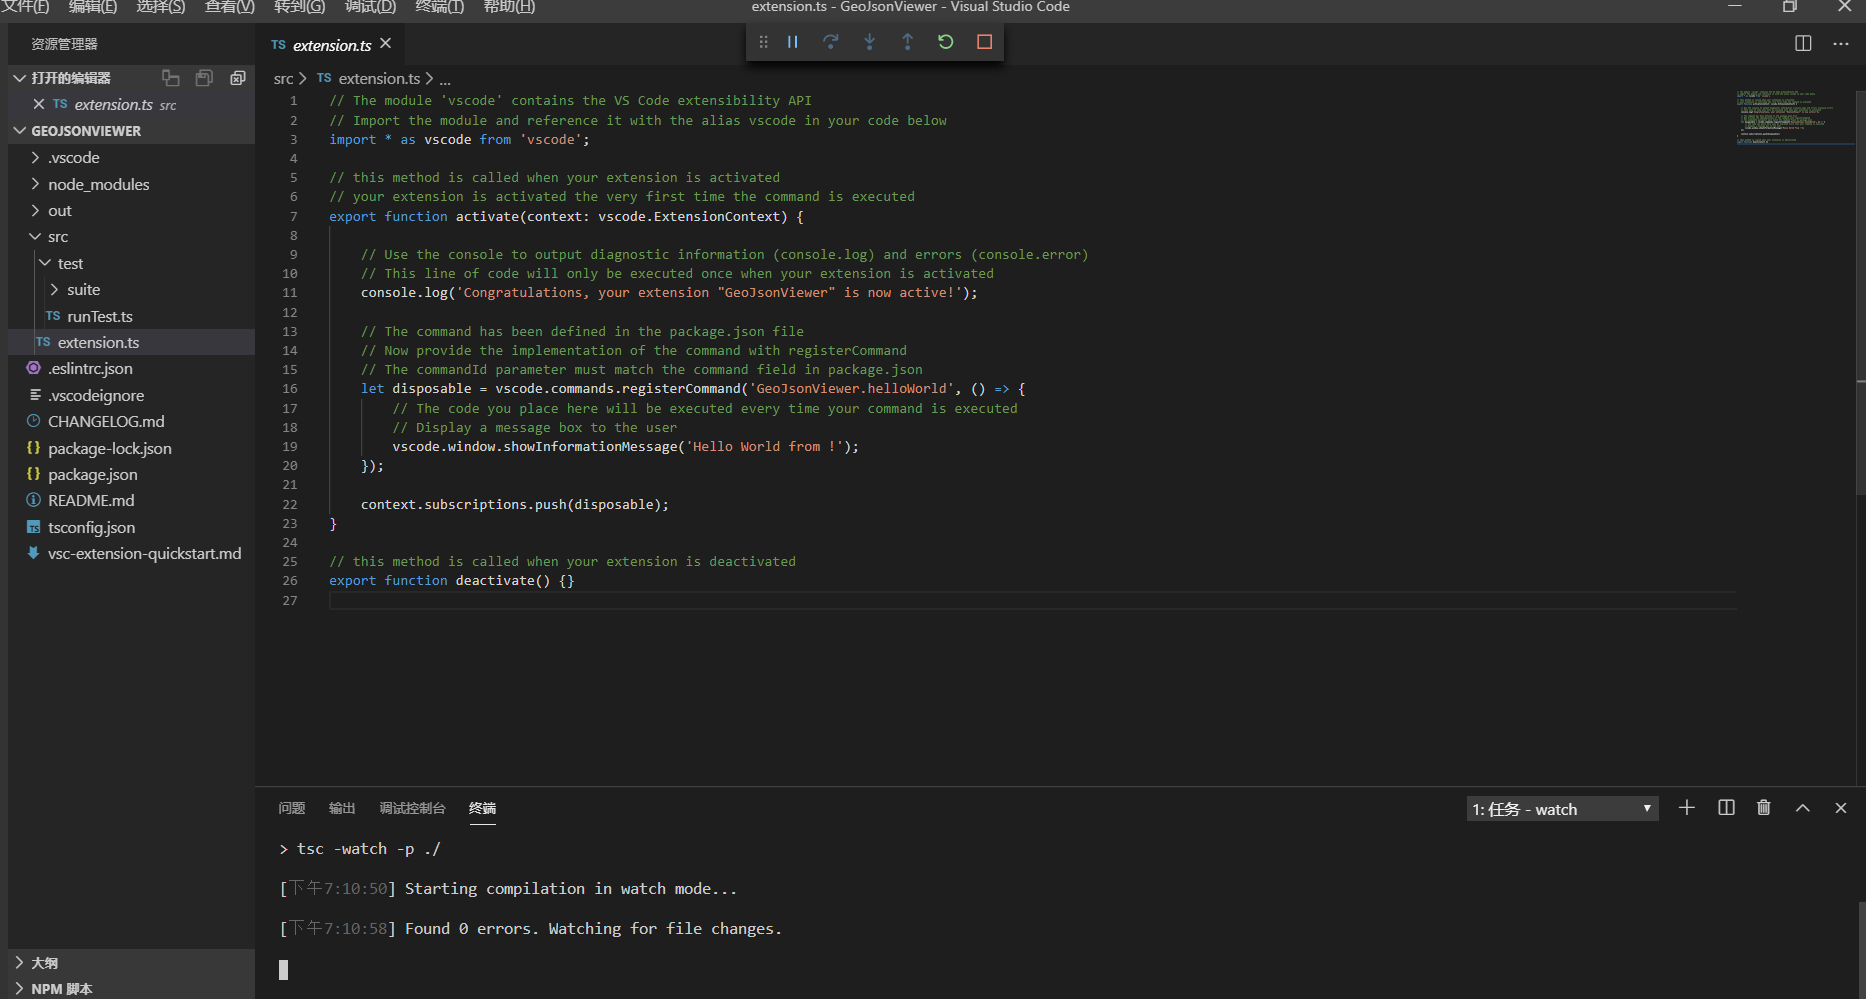Delete the current terminal with trash icon
This screenshot has height=999, width=1866.
(x=1763, y=808)
